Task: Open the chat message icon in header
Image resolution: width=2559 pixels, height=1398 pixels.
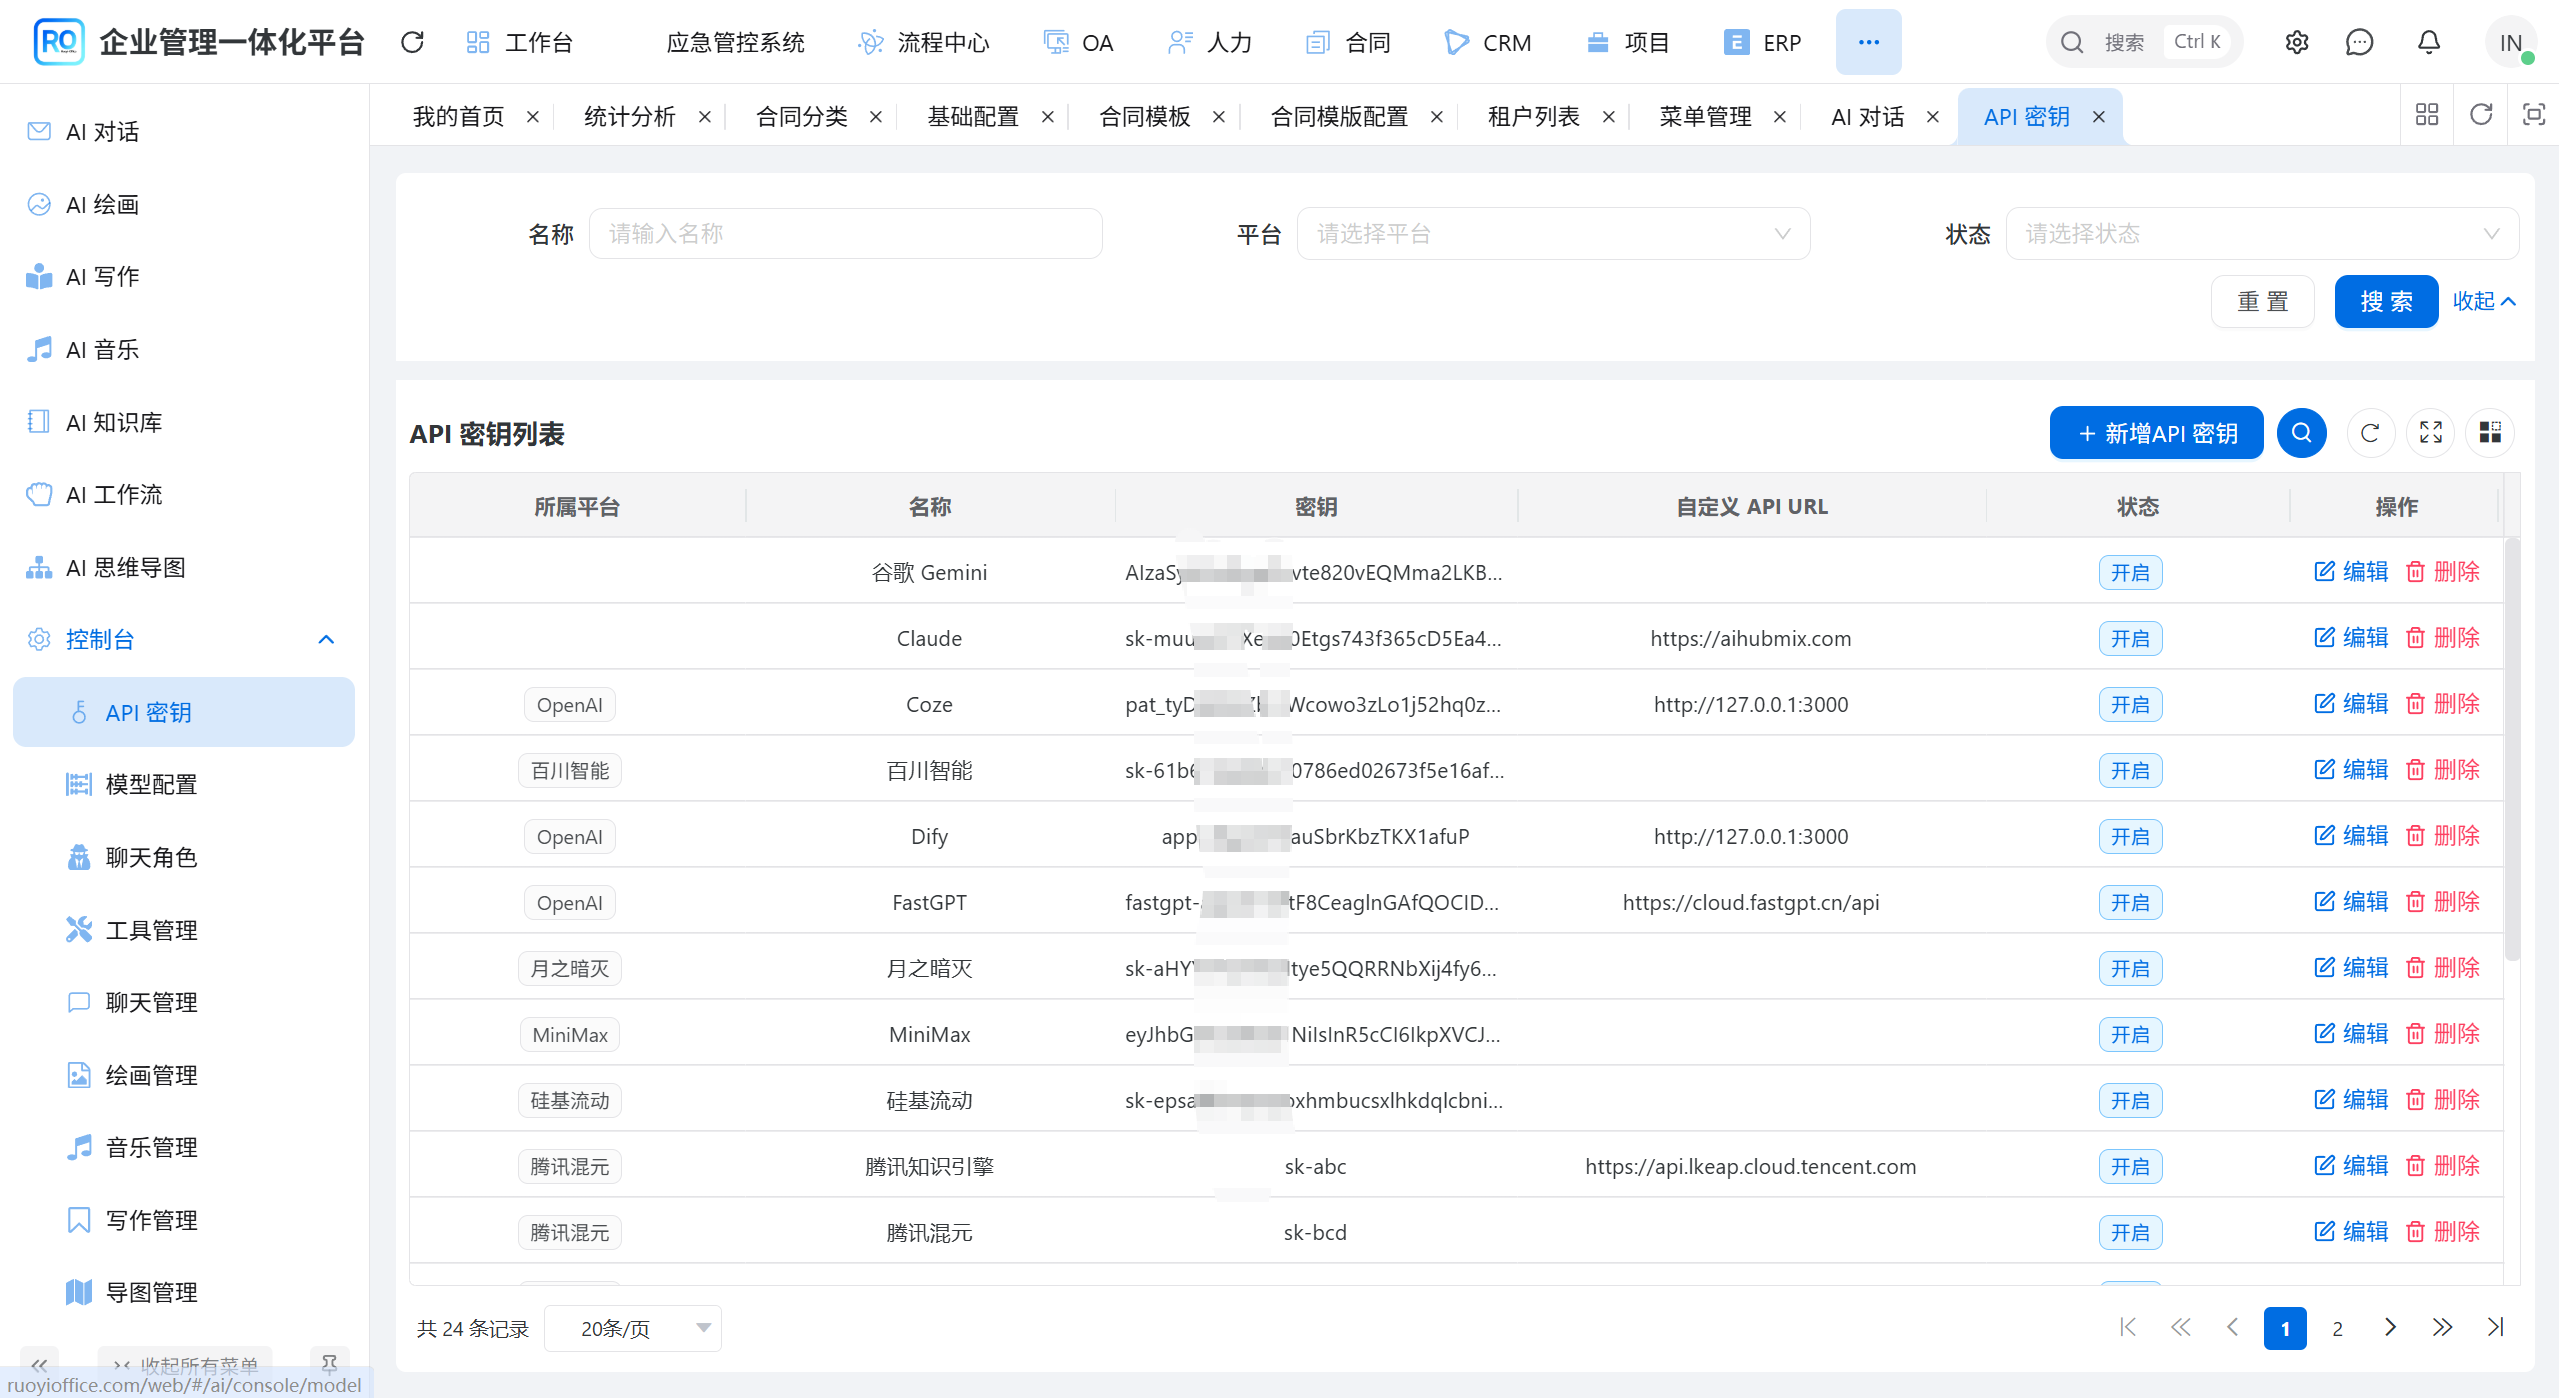Action: pos(2359,42)
